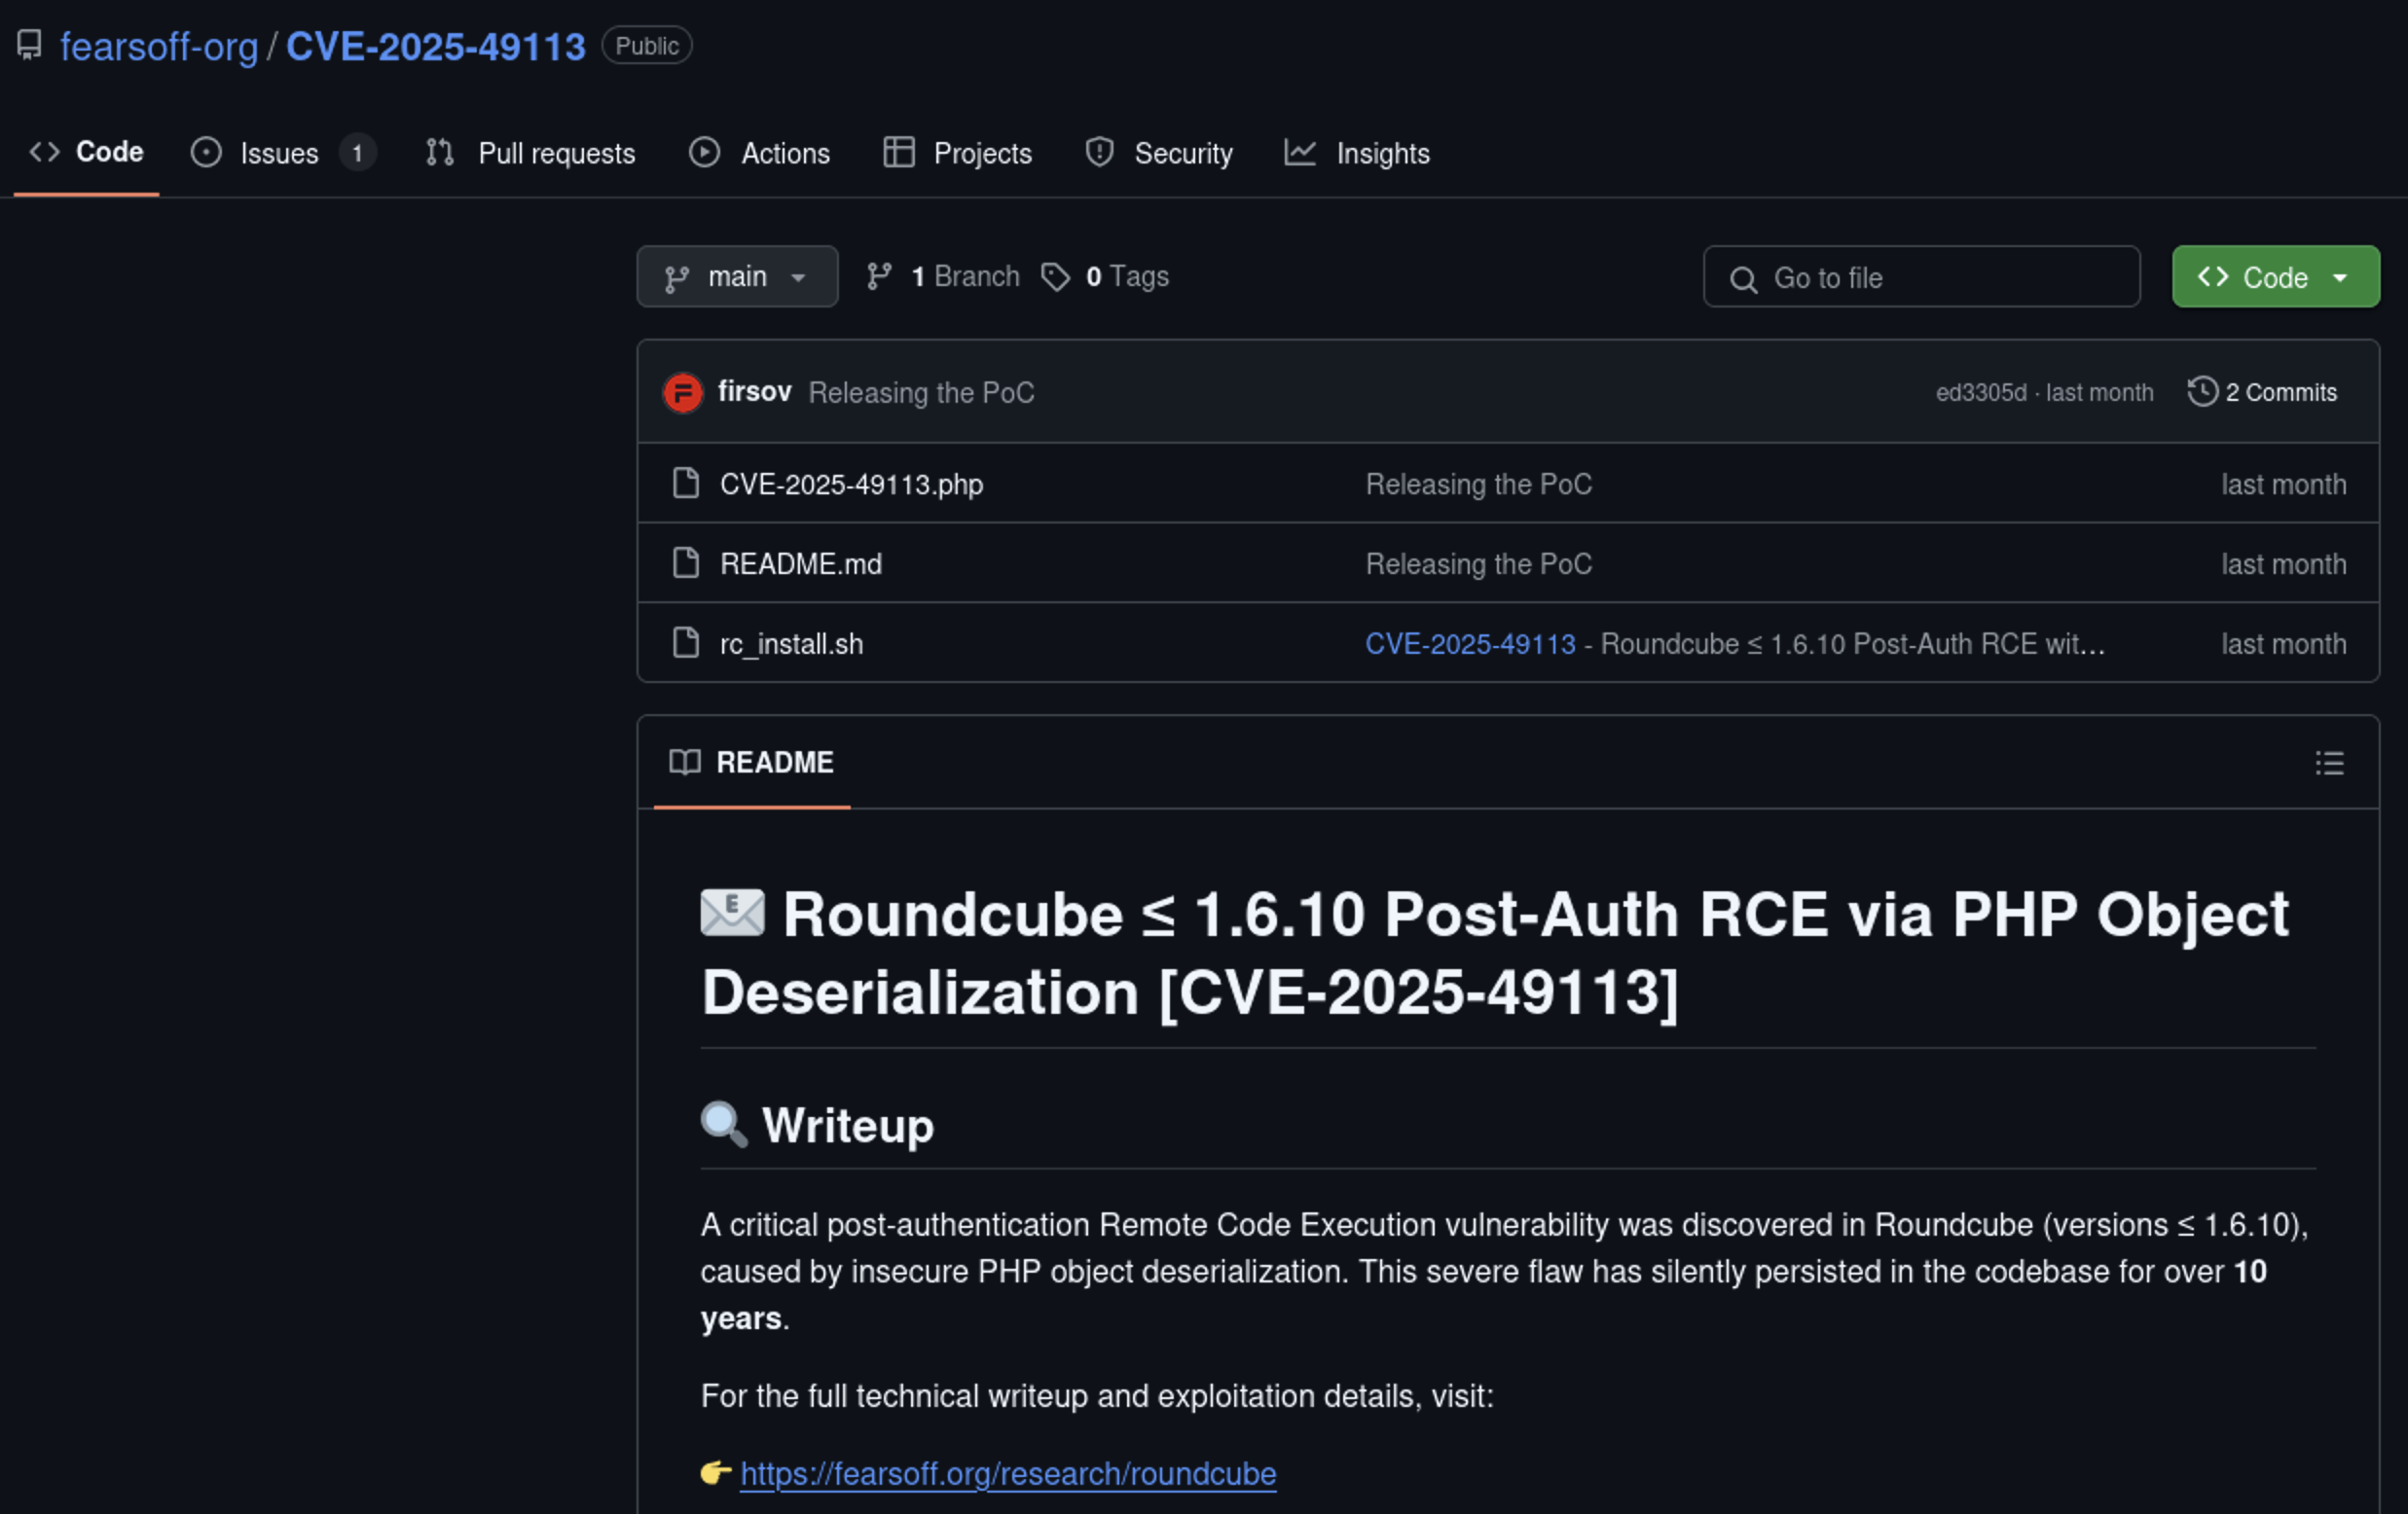Click file icon next to rc_install.sh
2408x1514 pixels.
coord(686,643)
